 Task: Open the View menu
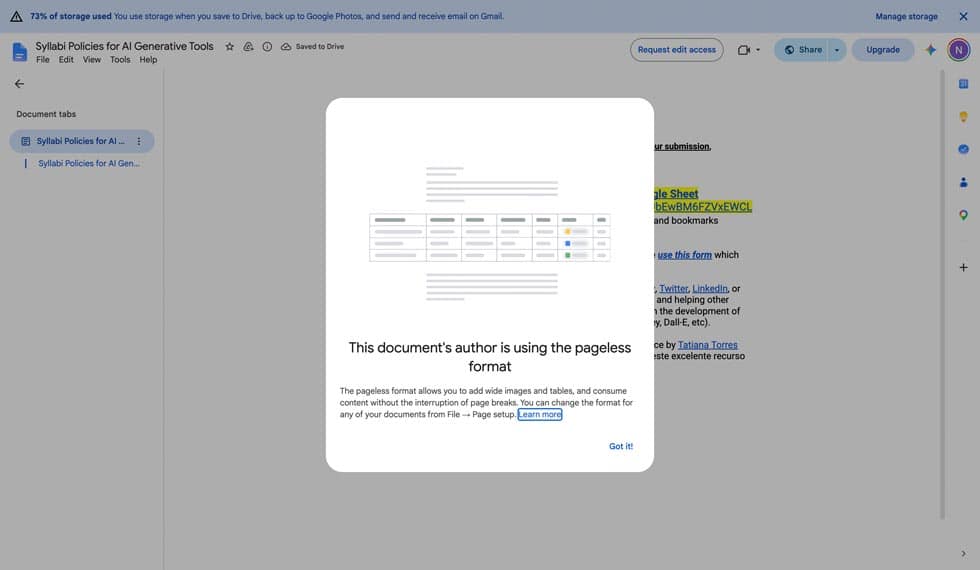click(x=92, y=60)
